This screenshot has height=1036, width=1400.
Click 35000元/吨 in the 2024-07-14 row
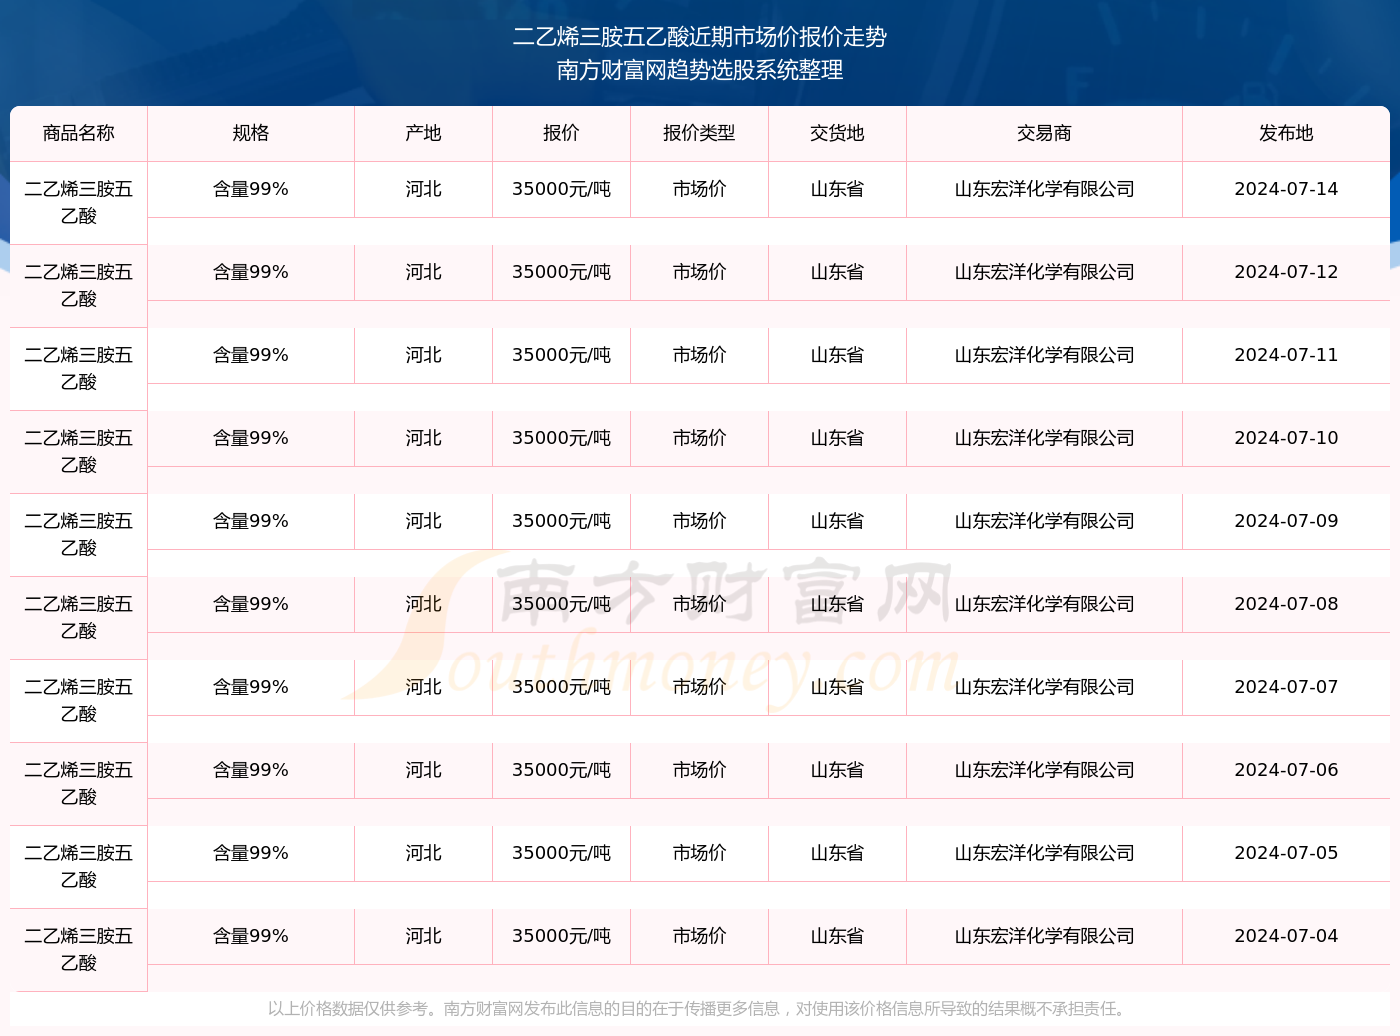pos(562,189)
